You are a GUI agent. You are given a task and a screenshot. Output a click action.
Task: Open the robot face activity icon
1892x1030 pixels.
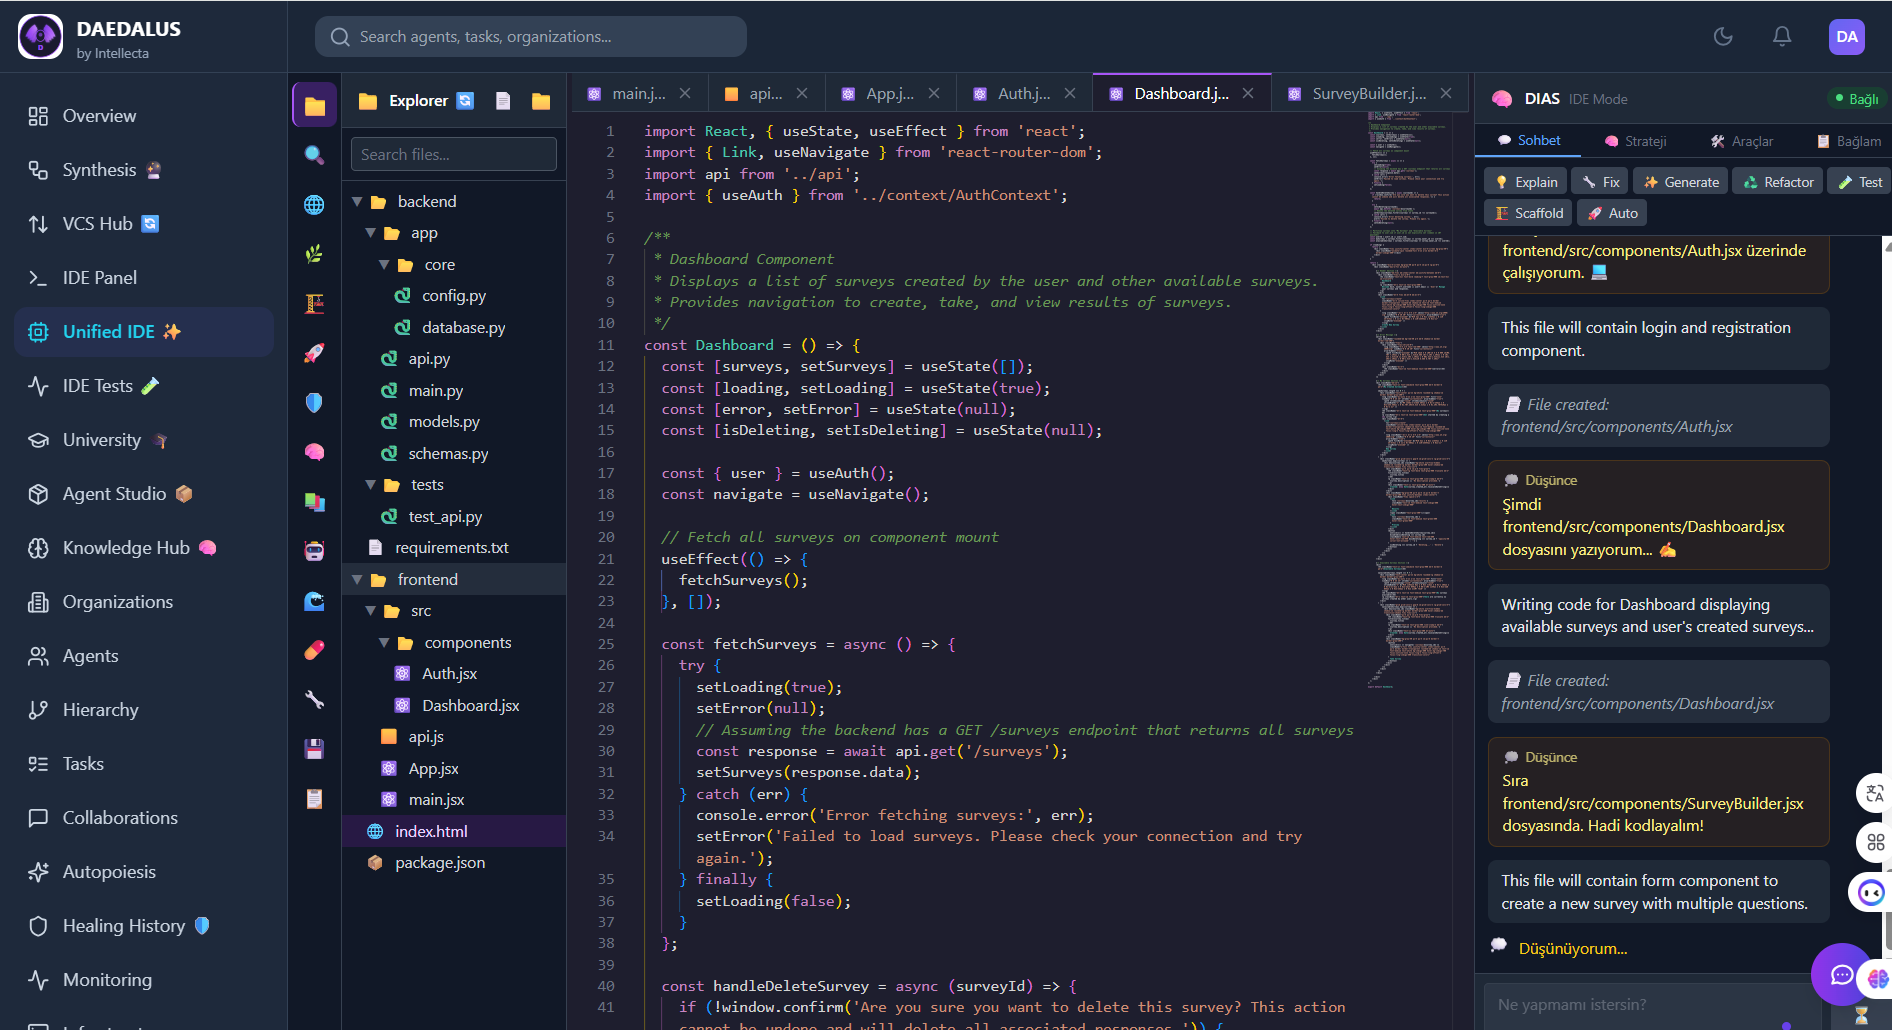point(314,551)
